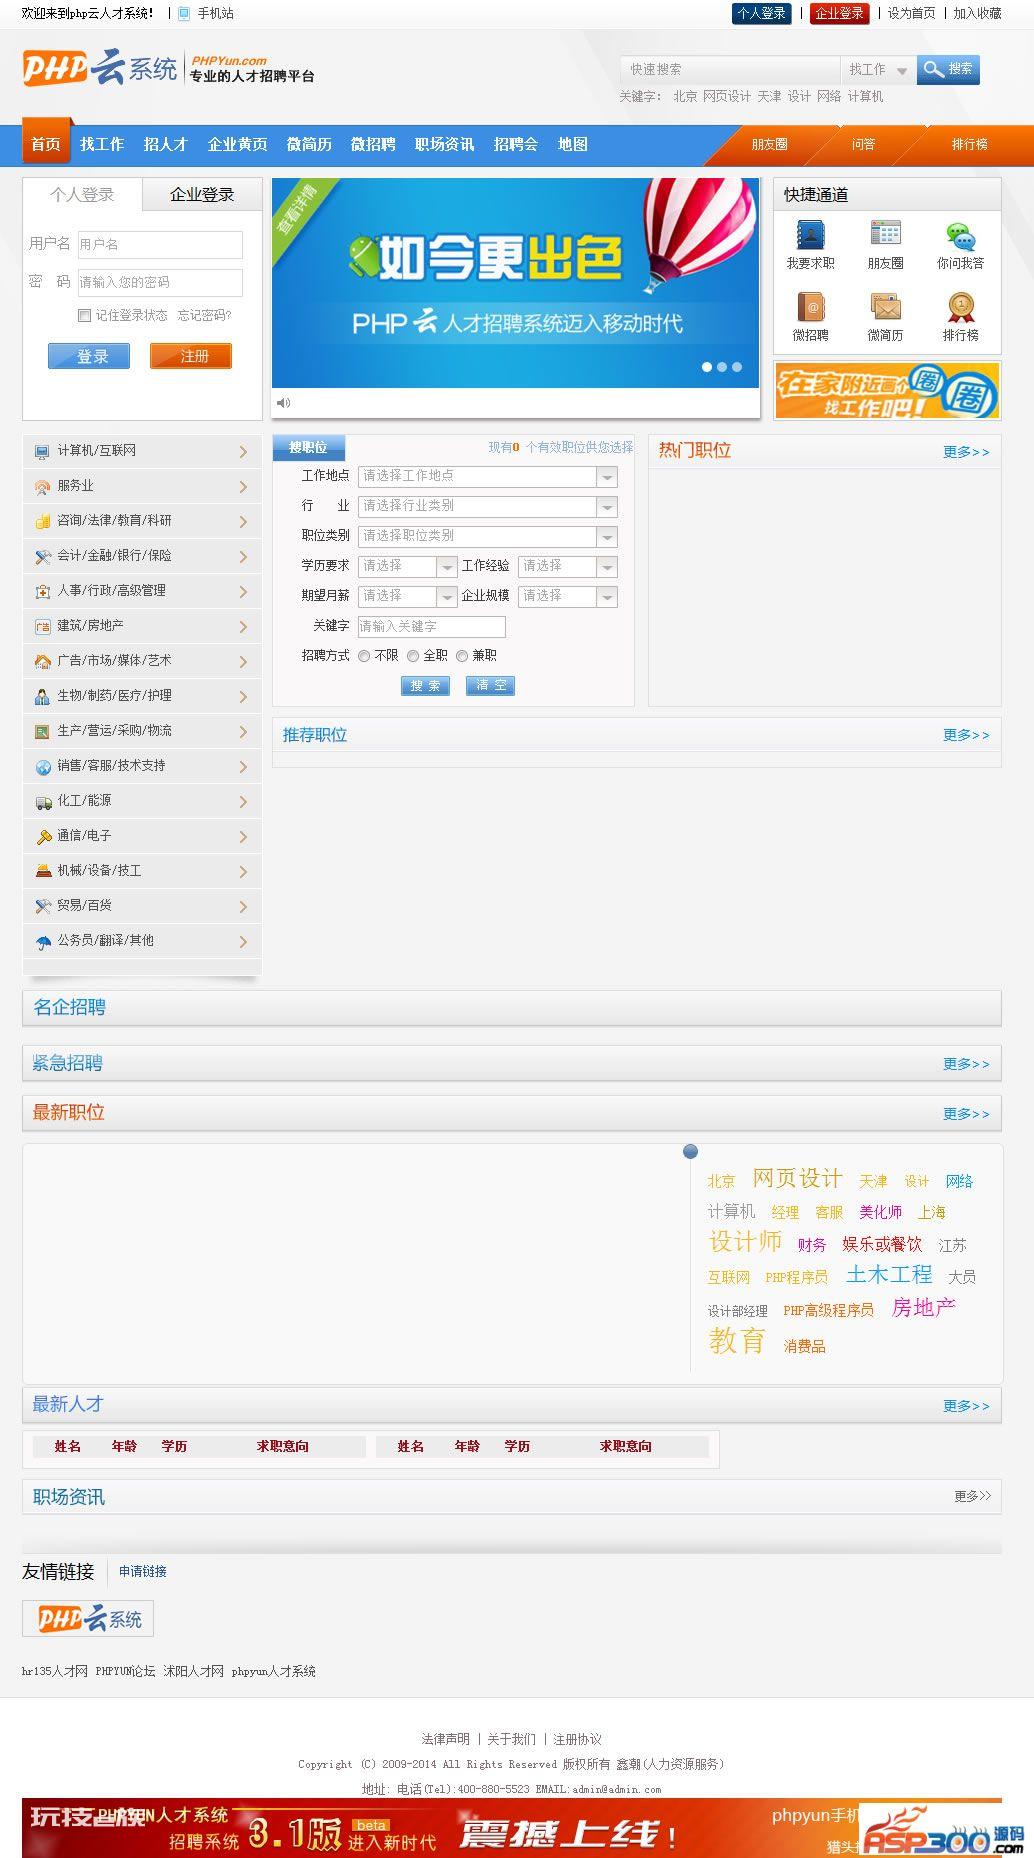Click the 会计/金融/银行/保险 category icon
The image size is (1034, 1858).
[x=42, y=557]
